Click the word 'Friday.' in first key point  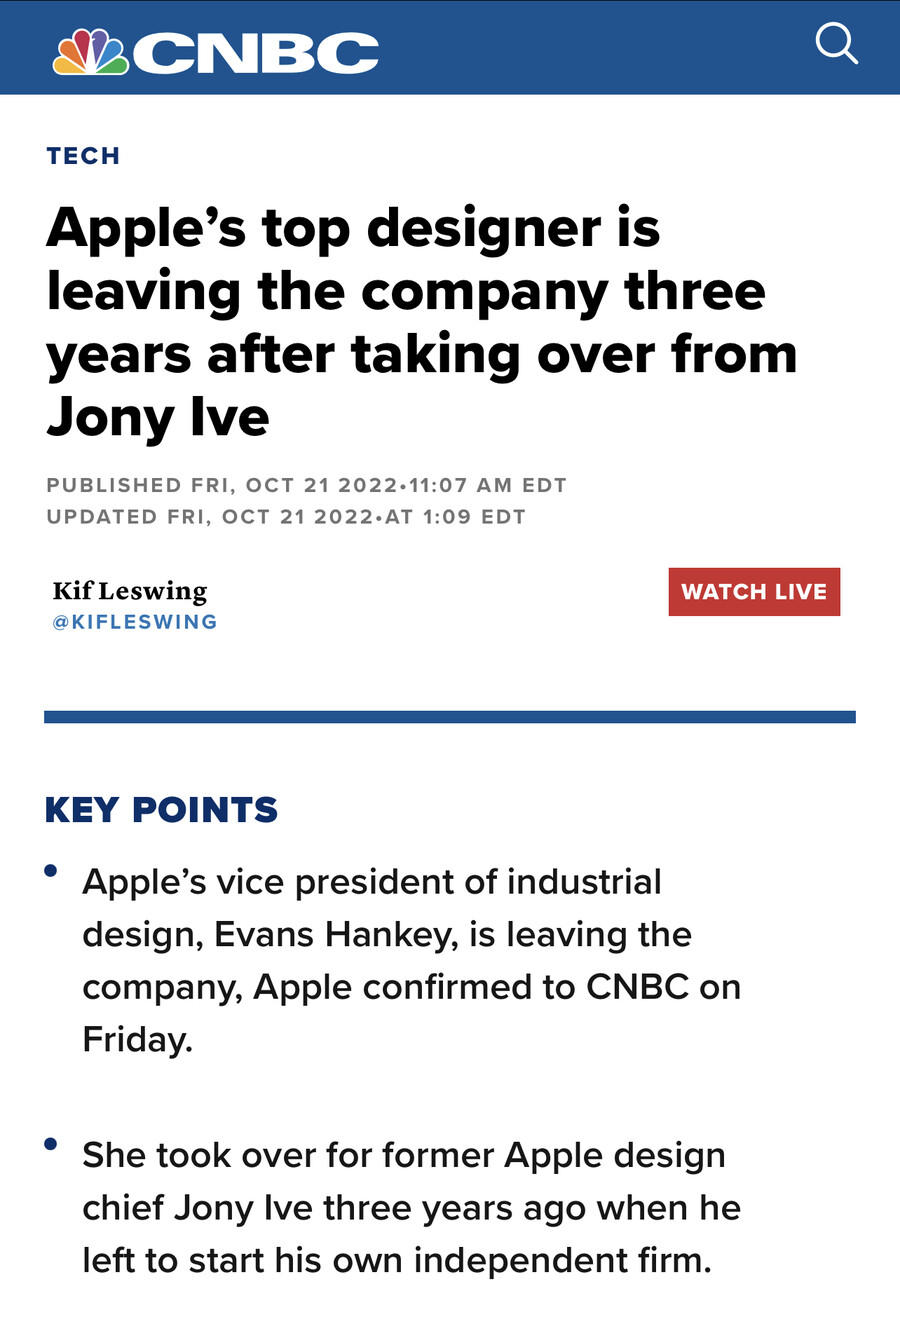[x=138, y=1039]
